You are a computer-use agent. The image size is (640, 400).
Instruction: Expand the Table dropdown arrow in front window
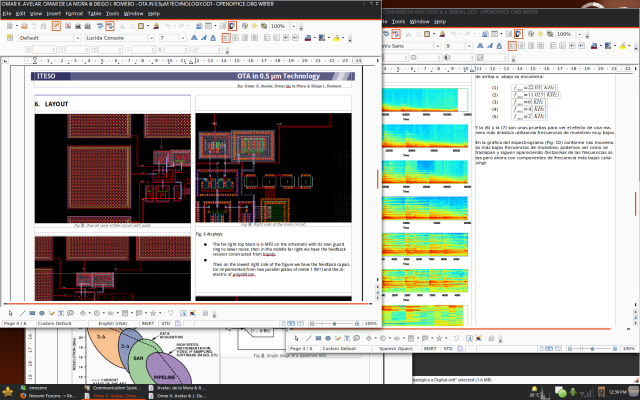(x=215, y=26)
